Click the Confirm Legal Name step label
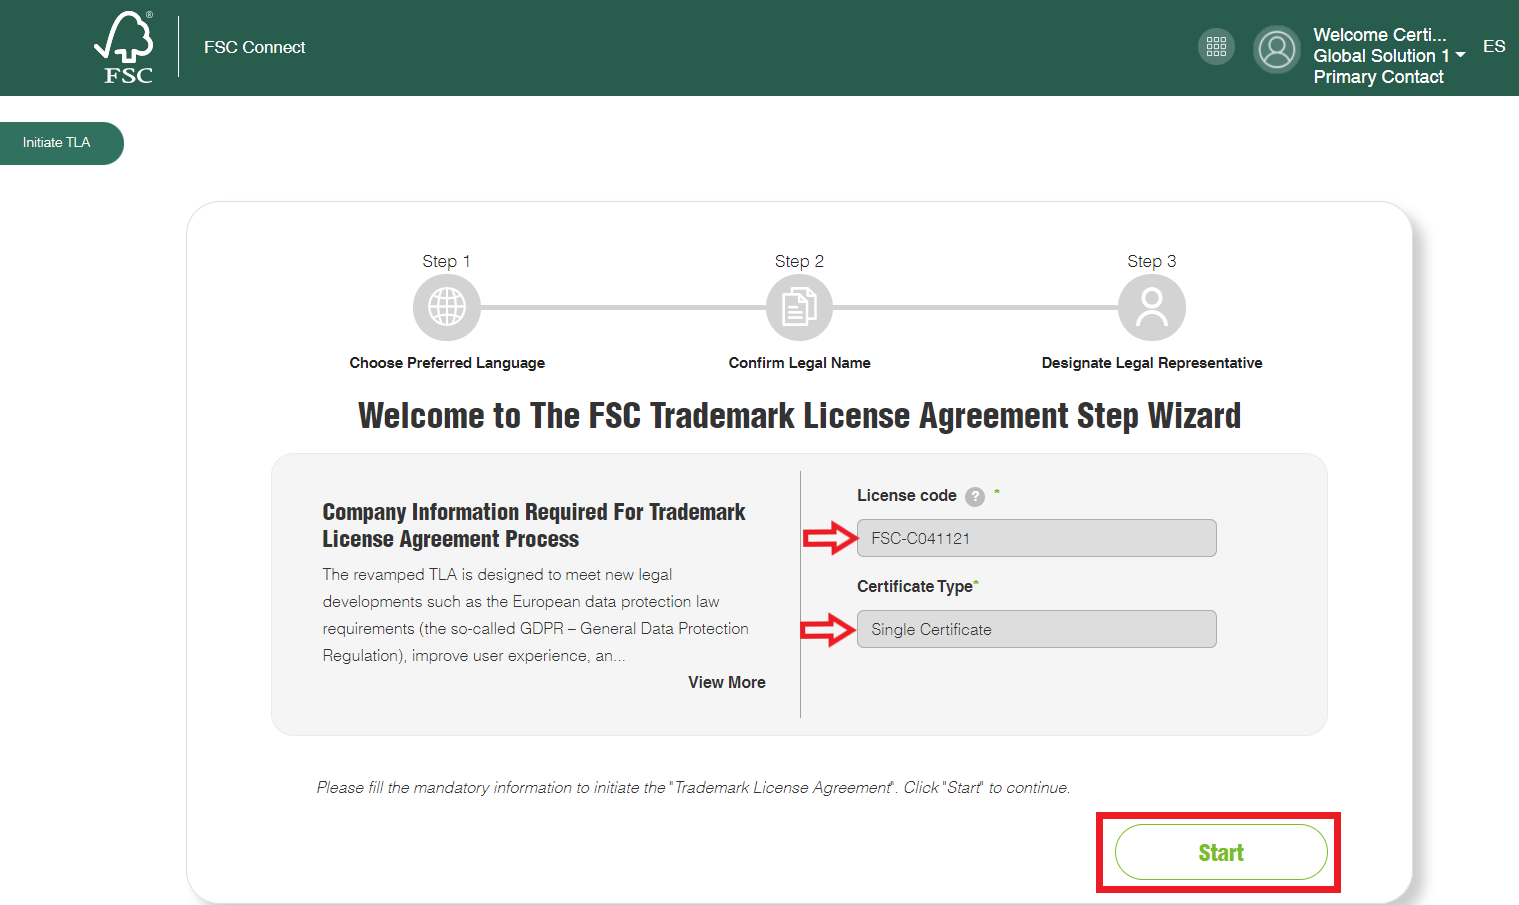Screen dimensions: 1519x905 point(799,363)
